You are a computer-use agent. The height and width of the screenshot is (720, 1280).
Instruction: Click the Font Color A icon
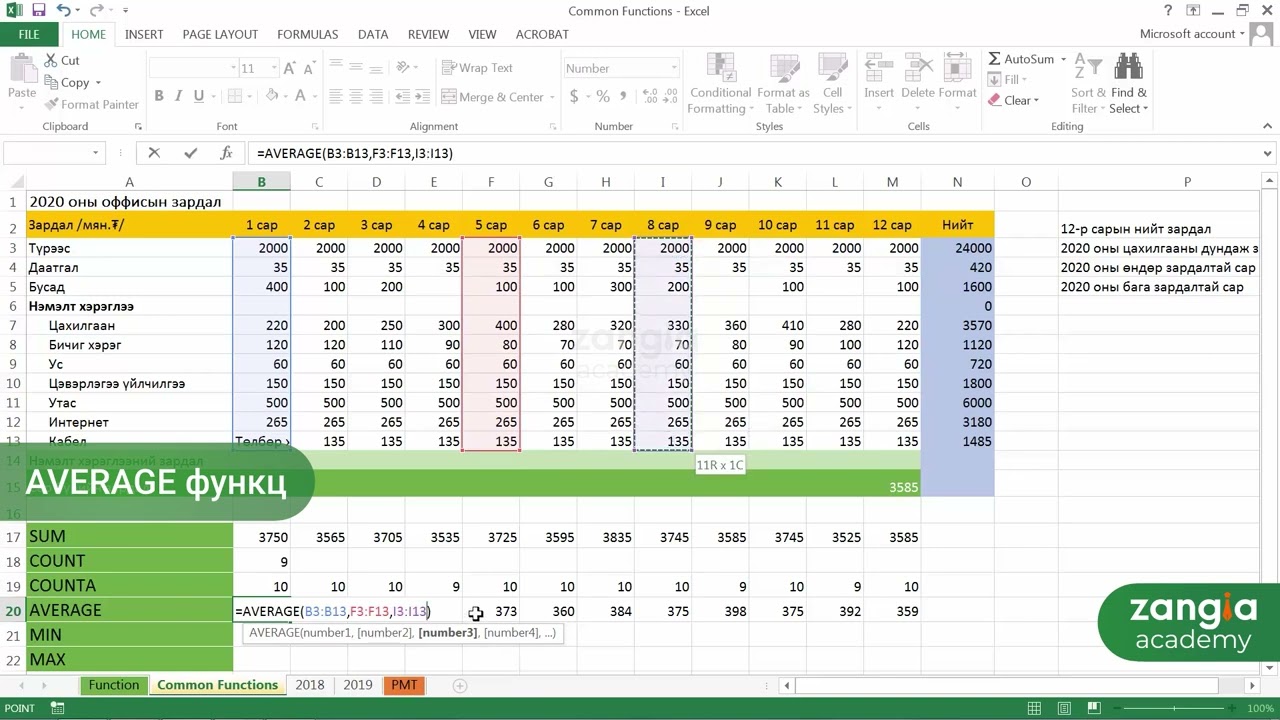301,97
